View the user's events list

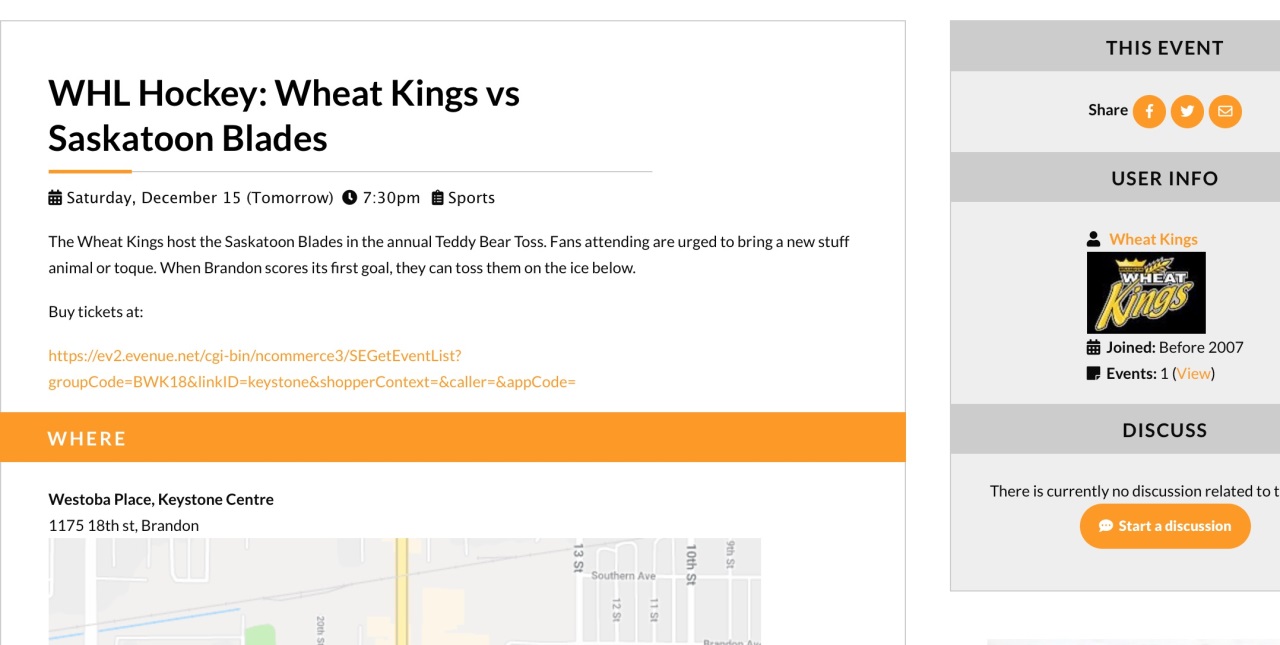pyautogui.click(x=1194, y=374)
